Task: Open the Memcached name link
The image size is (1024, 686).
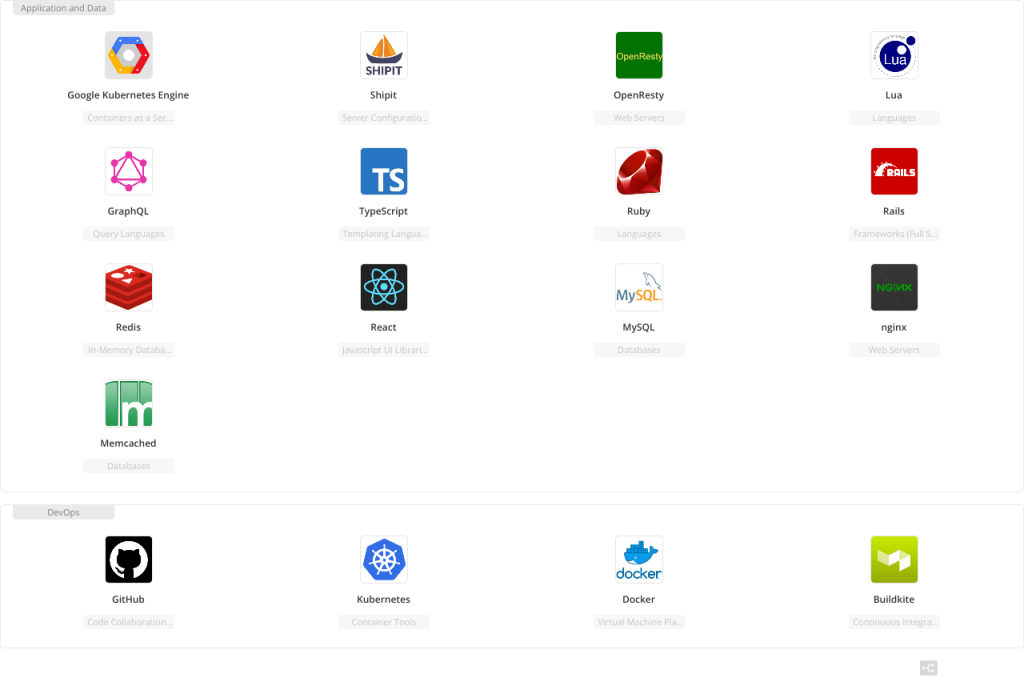Action: (128, 443)
